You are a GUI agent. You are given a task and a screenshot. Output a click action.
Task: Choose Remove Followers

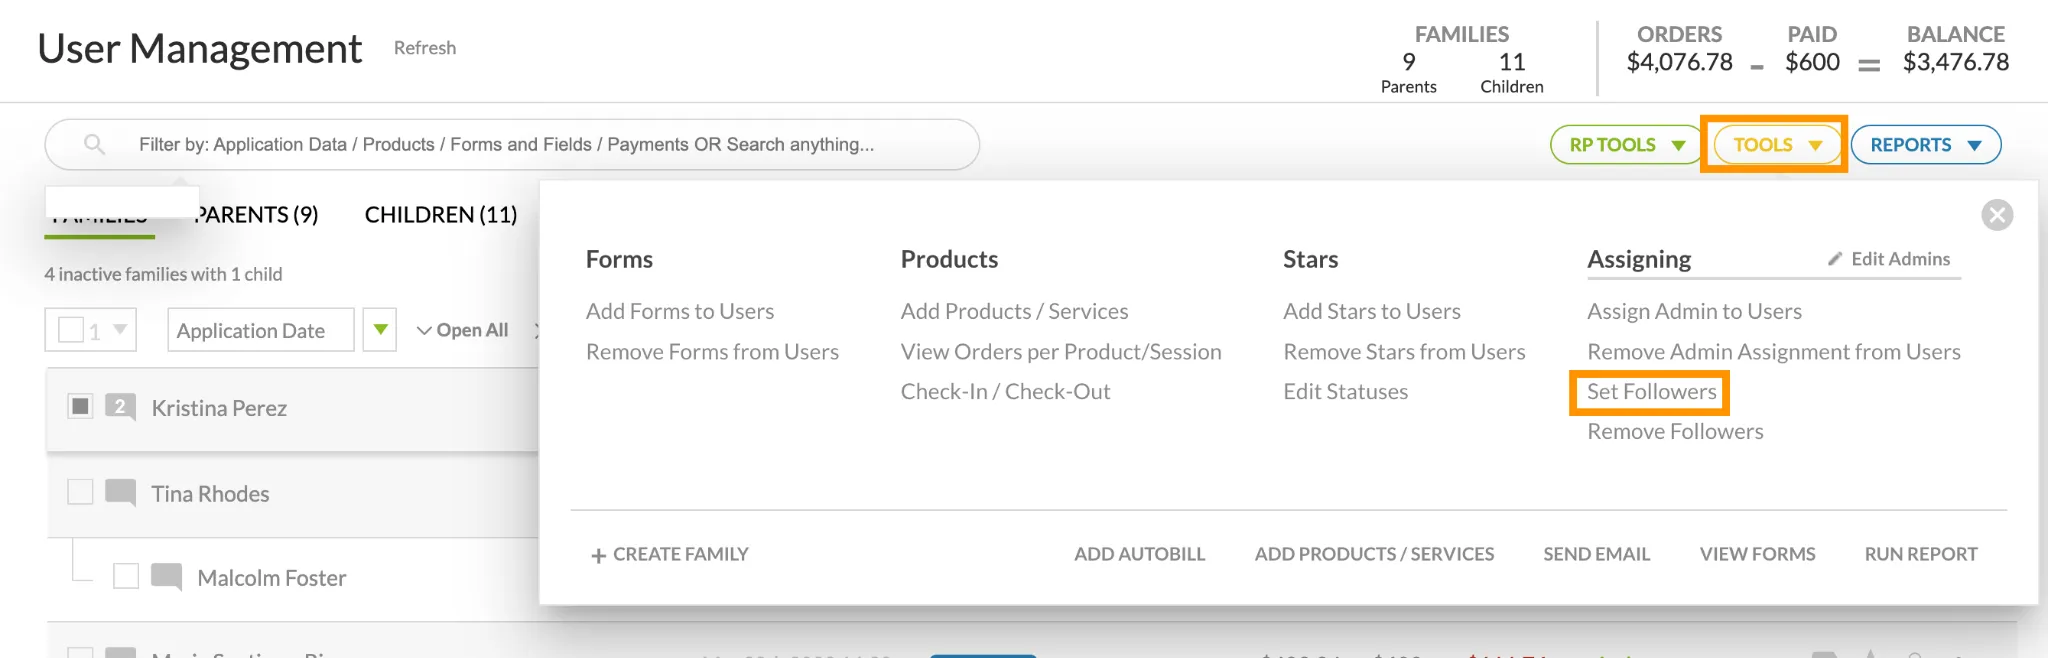point(1675,432)
